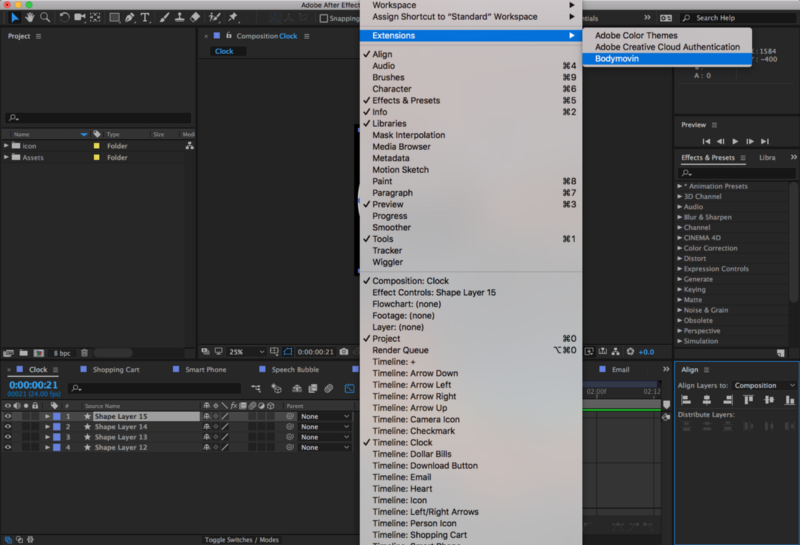Open the 25% magnification dropdown
Screen dimensions: 800x545
246,352
